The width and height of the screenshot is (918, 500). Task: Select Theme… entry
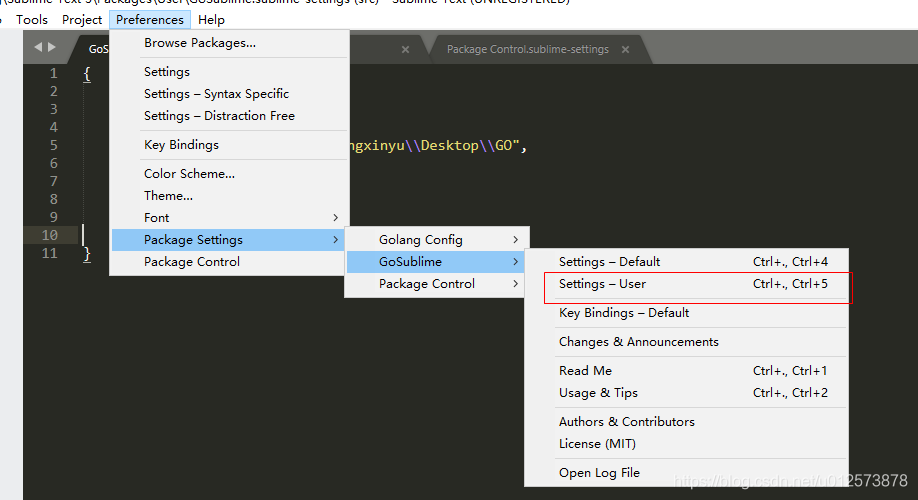(x=230, y=196)
